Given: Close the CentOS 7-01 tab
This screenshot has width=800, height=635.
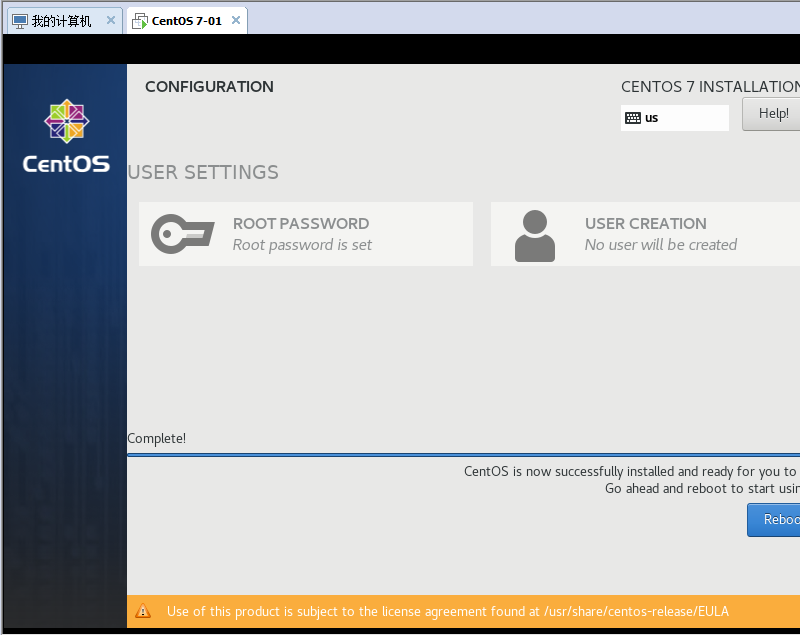Looking at the screenshot, I should point(236,20).
